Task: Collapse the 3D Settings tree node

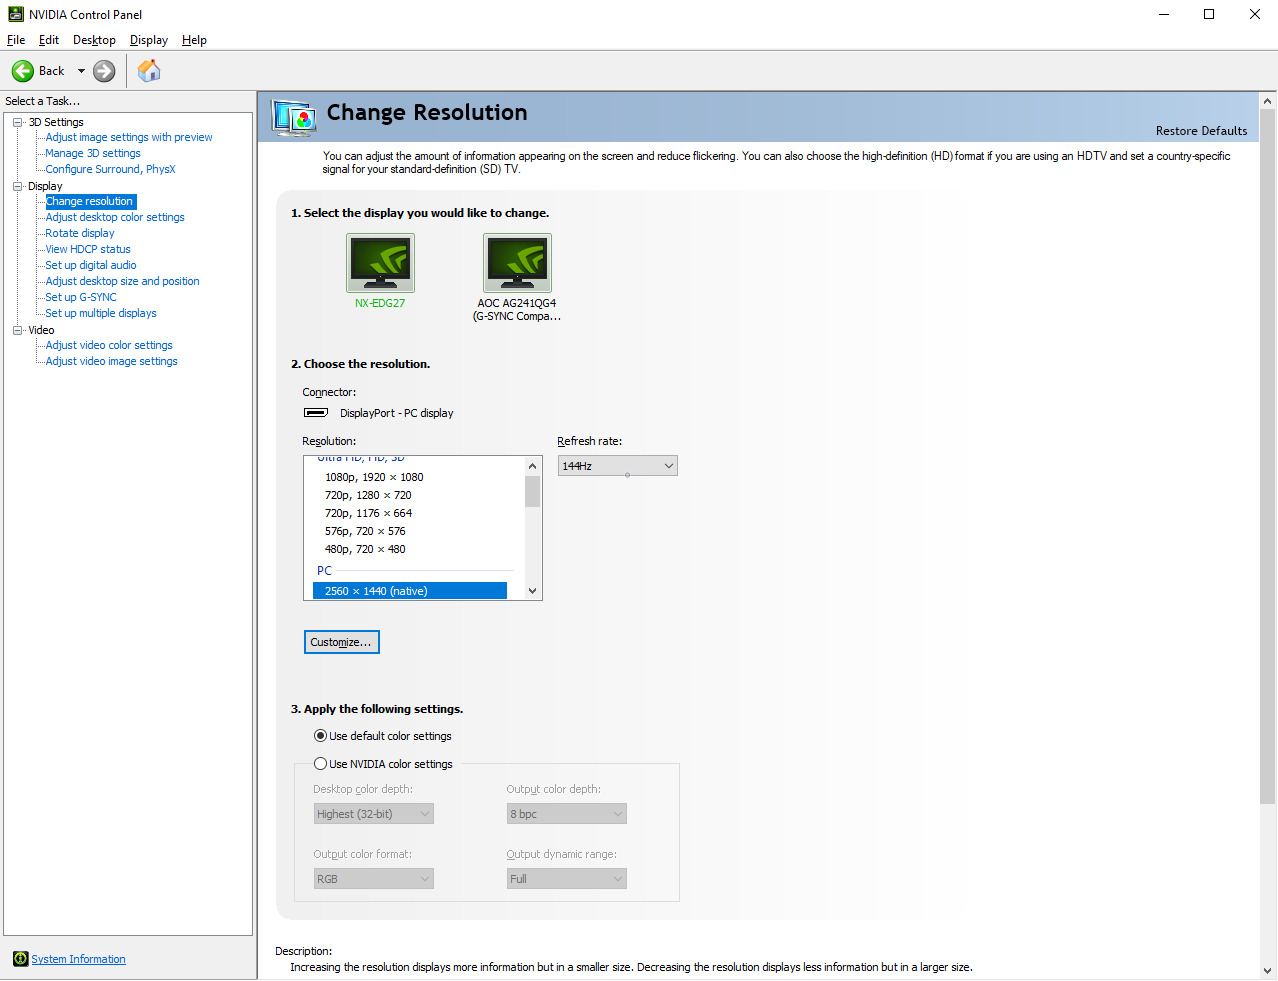Action: 18,122
